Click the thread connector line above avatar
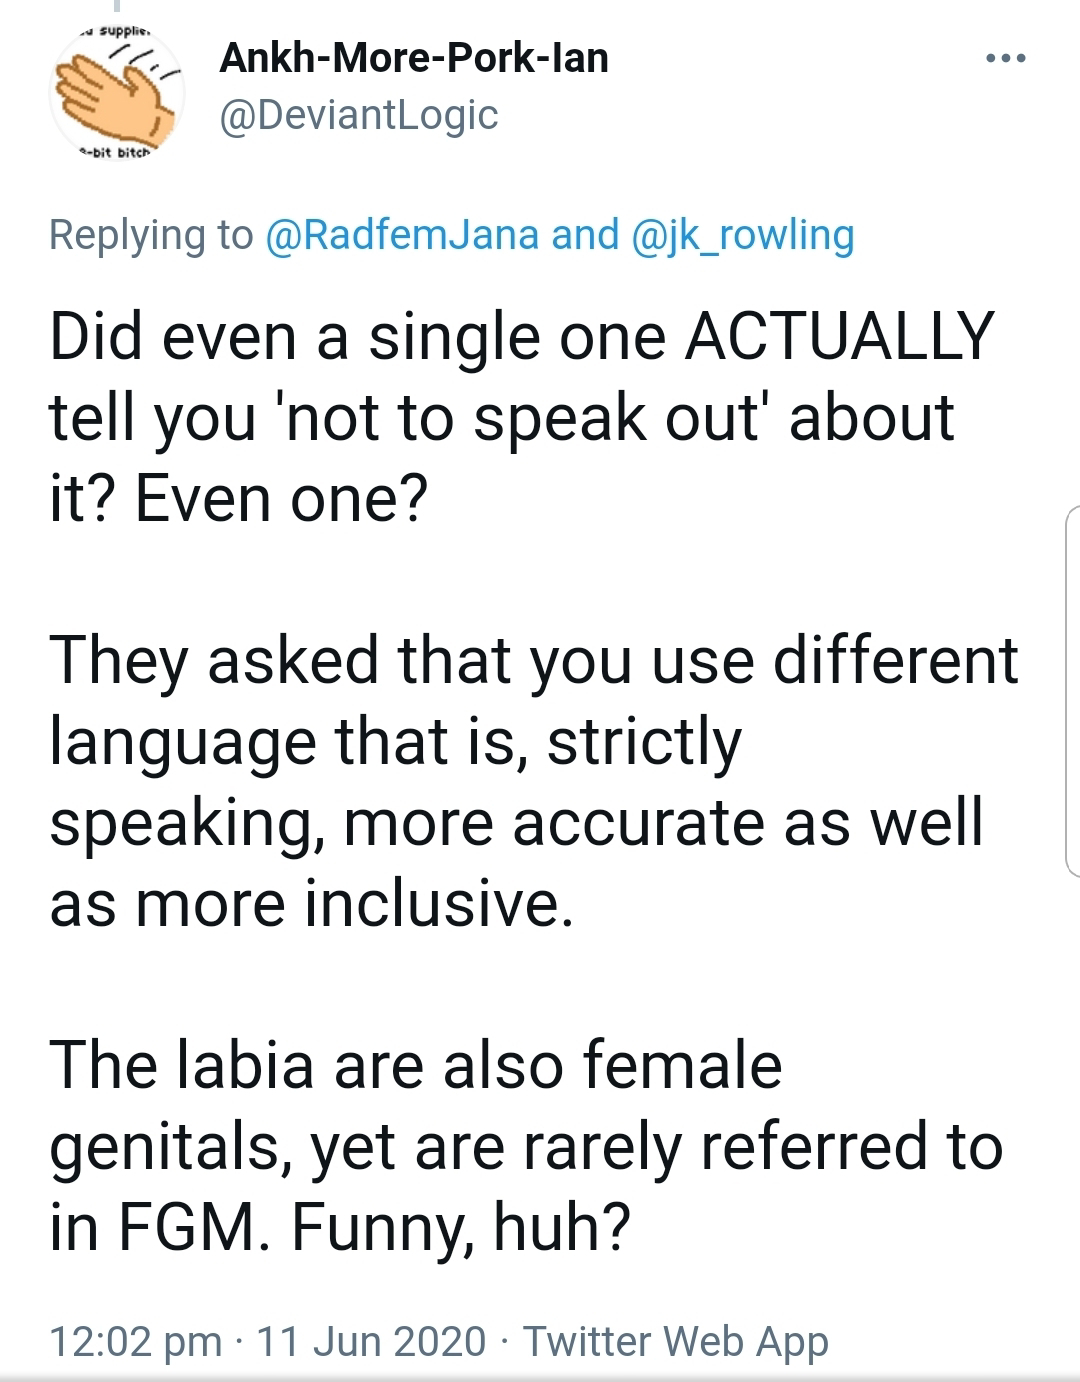The height and width of the screenshot is (1382, 1080). point(117,8)
